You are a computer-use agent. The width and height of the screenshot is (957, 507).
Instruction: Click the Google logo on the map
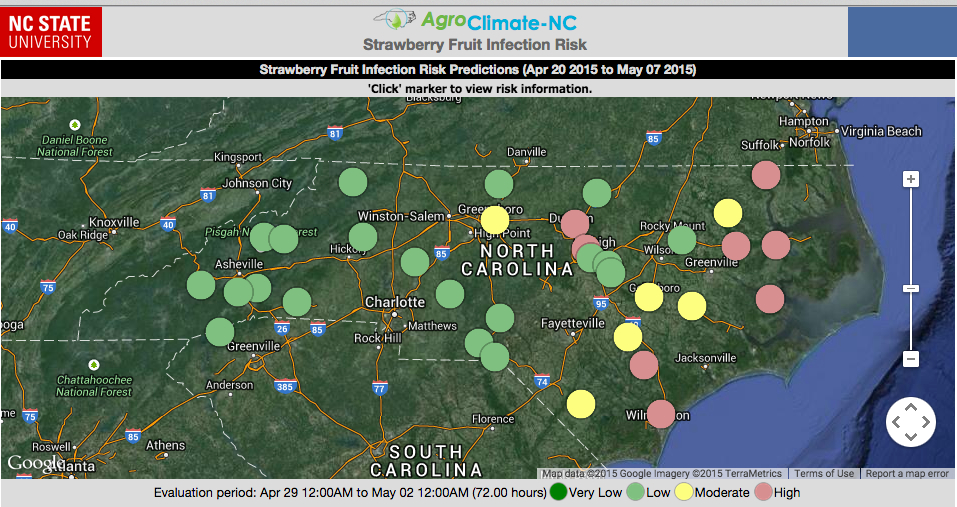[34, 464]
